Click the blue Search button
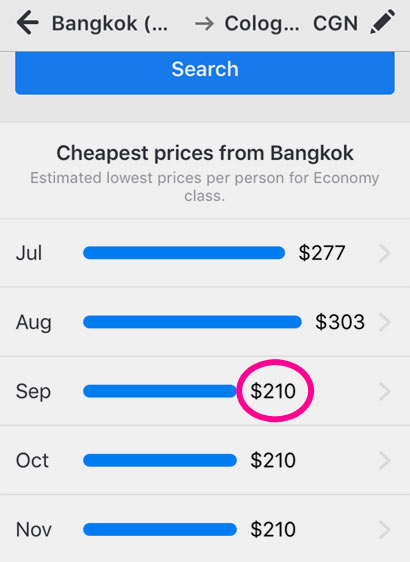This screenshot has height=562, width=410. coord(205,73)
